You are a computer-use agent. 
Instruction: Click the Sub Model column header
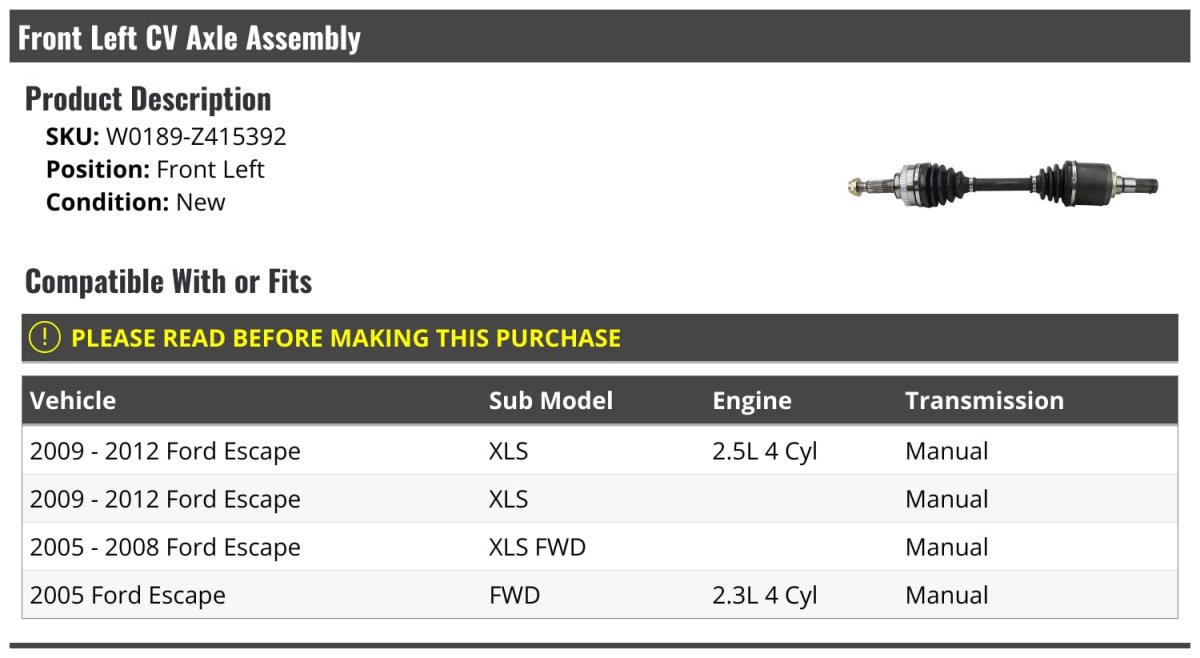coord(550,401)
